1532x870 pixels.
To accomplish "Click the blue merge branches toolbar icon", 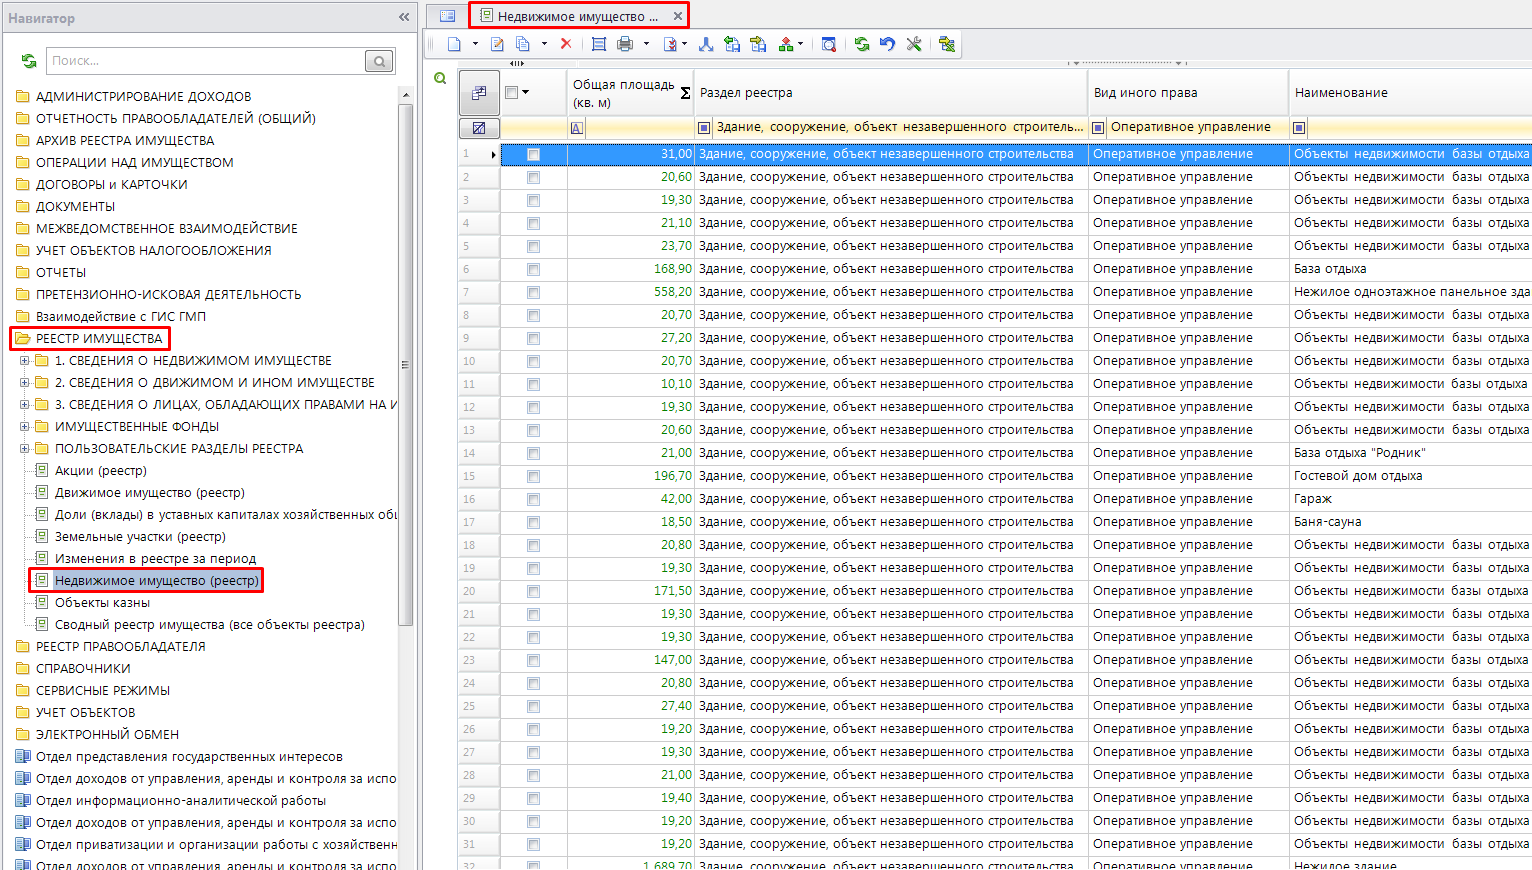I will pyautogui.click(x=706, y=44).
